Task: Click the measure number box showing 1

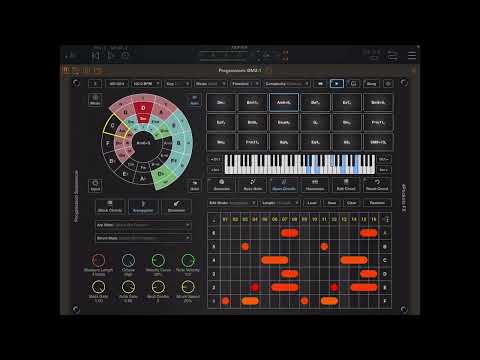Action: pos(95,84)
